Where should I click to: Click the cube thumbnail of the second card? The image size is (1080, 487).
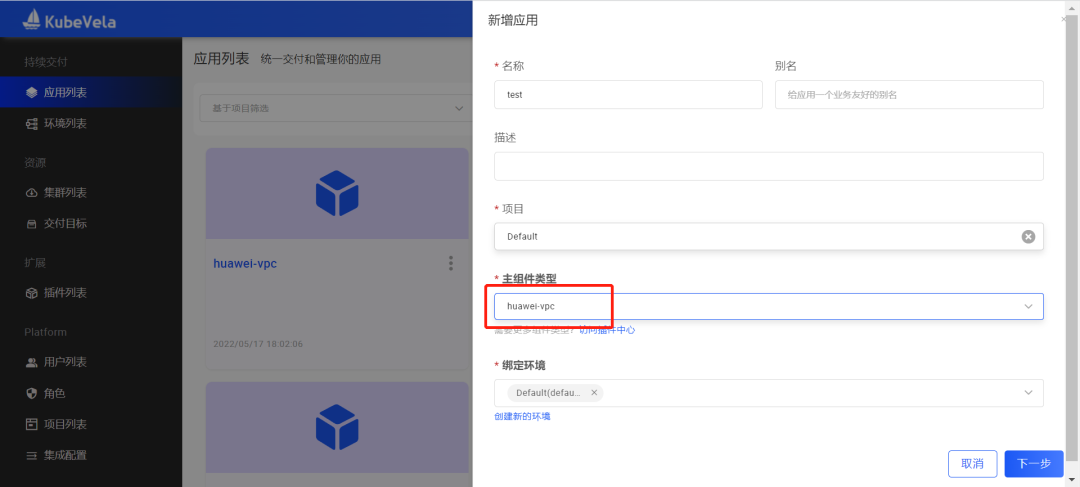pyautogui.click(x=337, y=427)
